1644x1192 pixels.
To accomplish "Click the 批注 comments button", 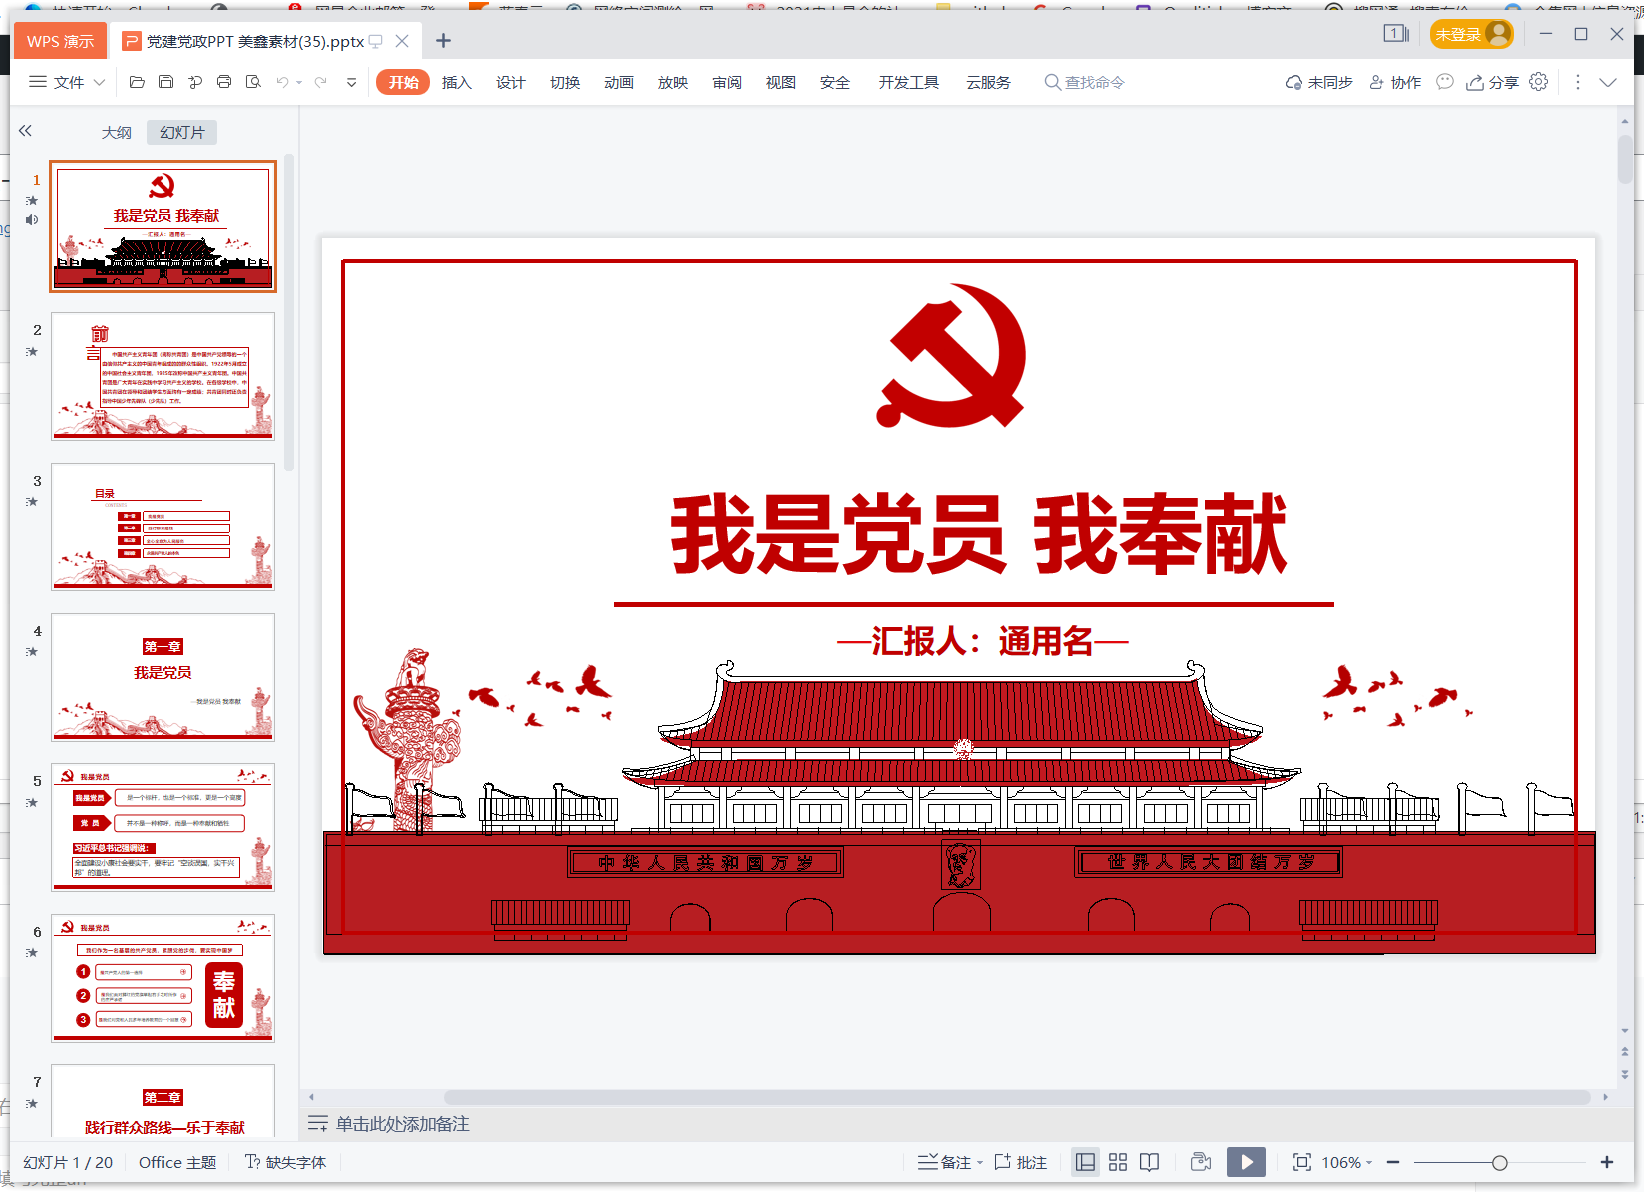I will coord(1021,1162).
